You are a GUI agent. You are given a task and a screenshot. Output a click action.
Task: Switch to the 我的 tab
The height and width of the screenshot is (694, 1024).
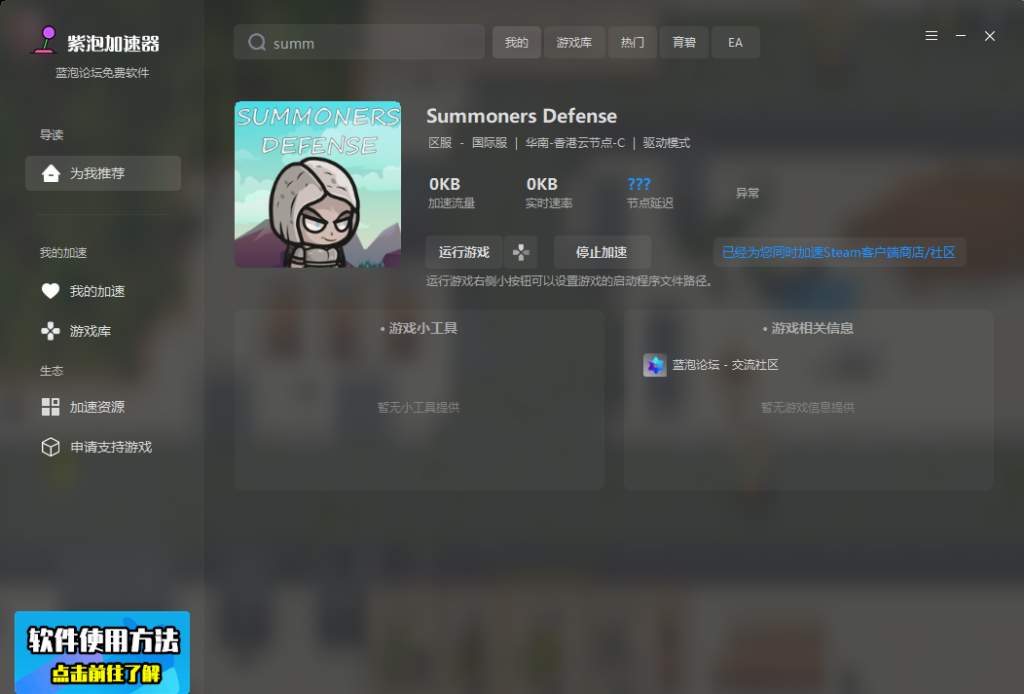[x=517, y=42]
